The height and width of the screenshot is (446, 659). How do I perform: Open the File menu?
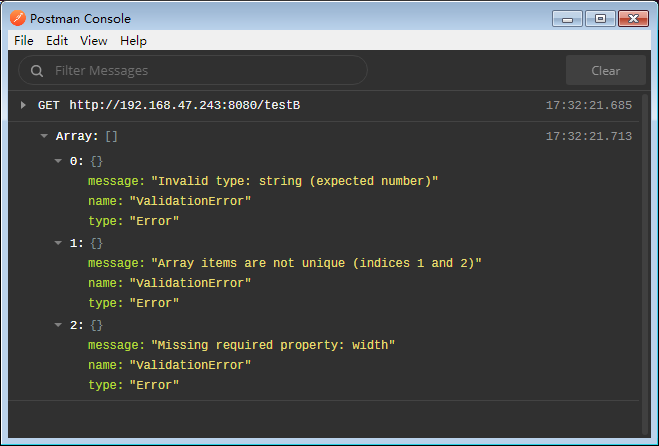tap(24, 41)
